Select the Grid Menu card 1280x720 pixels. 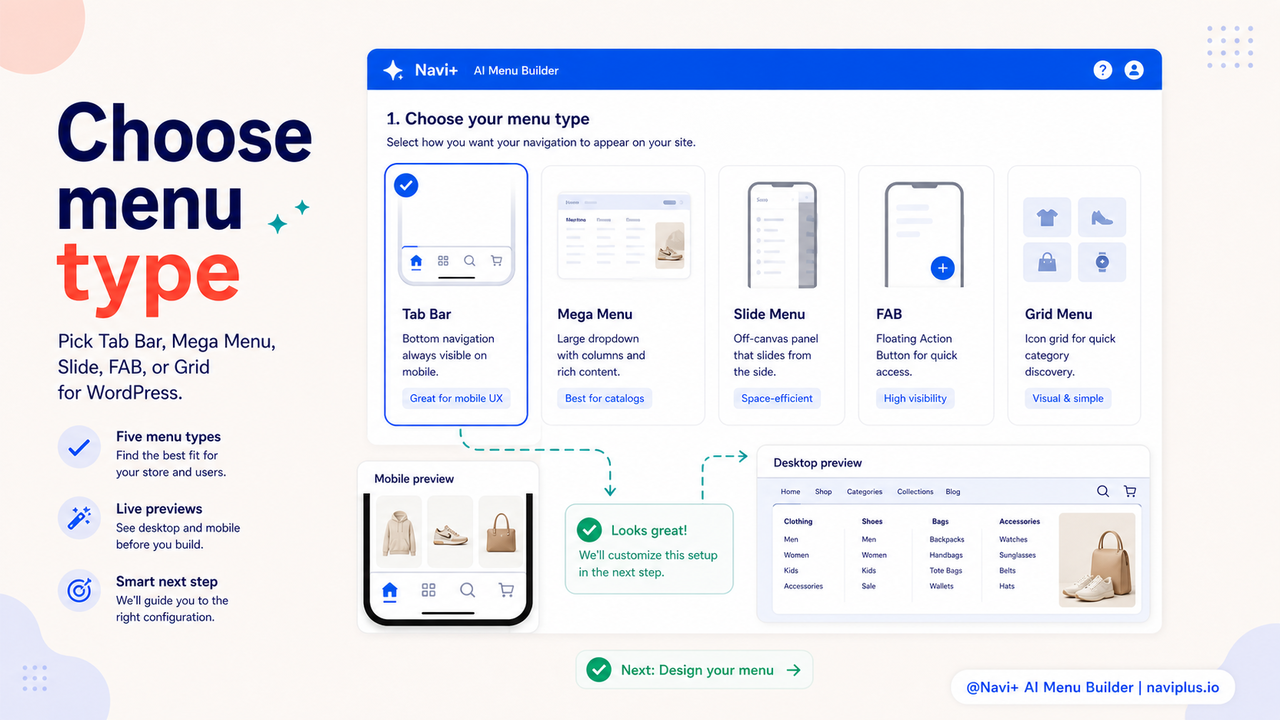pyautogui.click(x=1074, y=295)
